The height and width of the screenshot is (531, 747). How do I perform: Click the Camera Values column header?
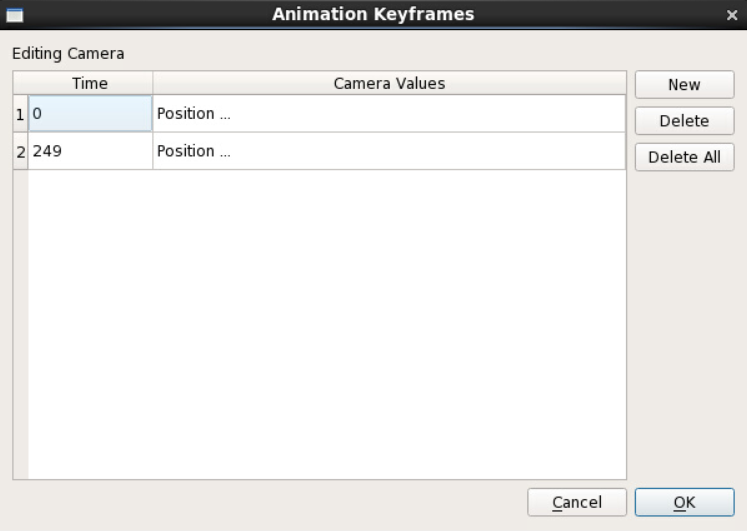coord(389,83)
